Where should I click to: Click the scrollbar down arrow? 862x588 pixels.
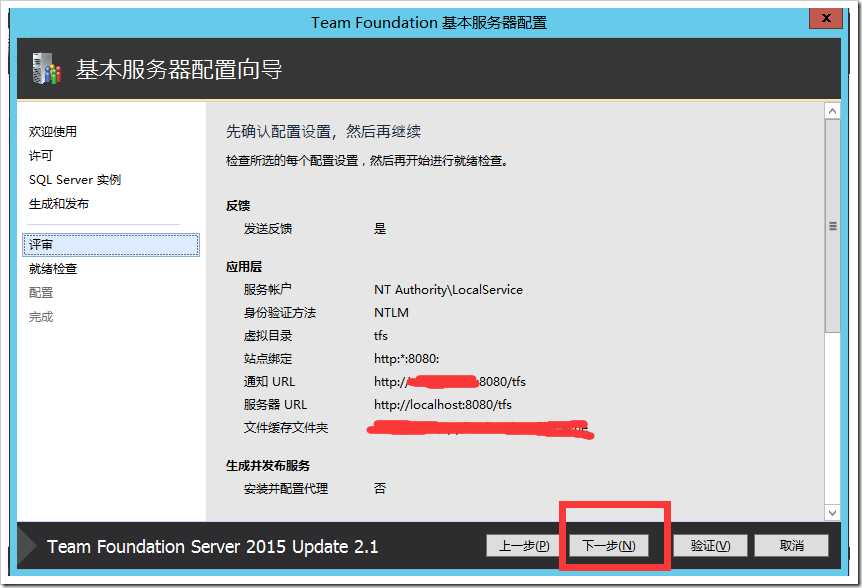(832, 513)
